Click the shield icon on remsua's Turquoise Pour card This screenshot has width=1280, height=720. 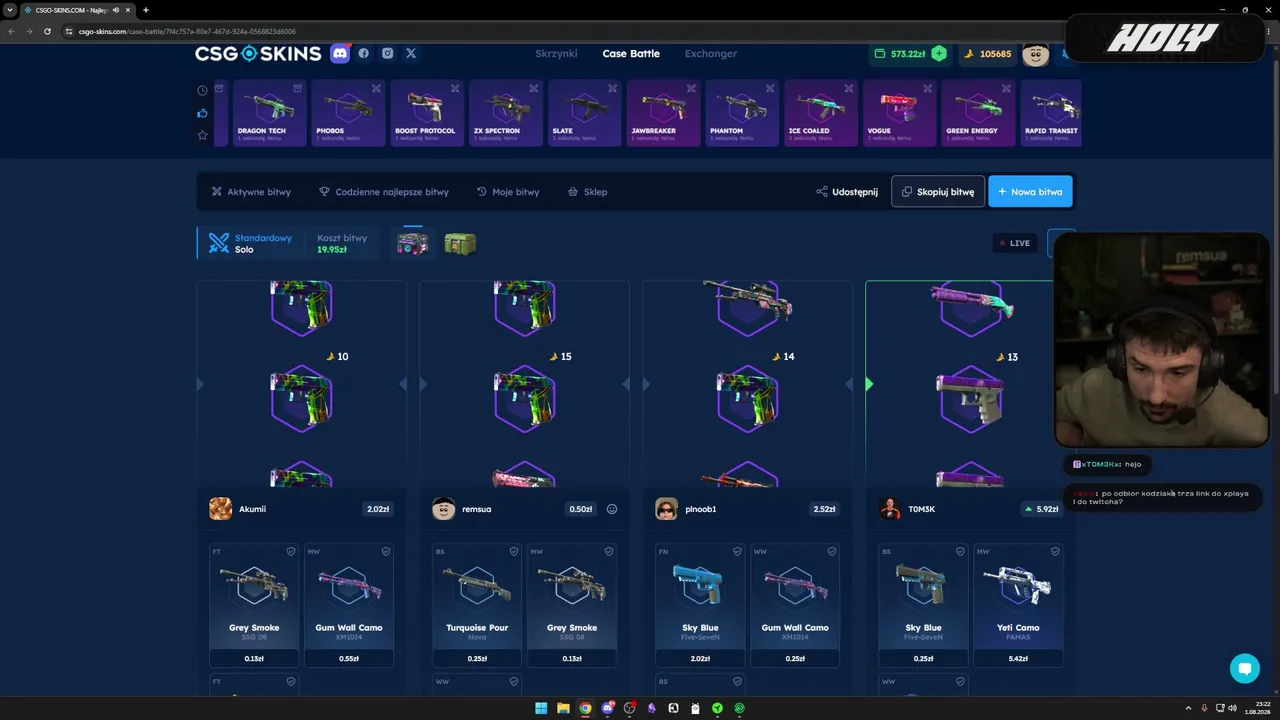coord(514,551)
